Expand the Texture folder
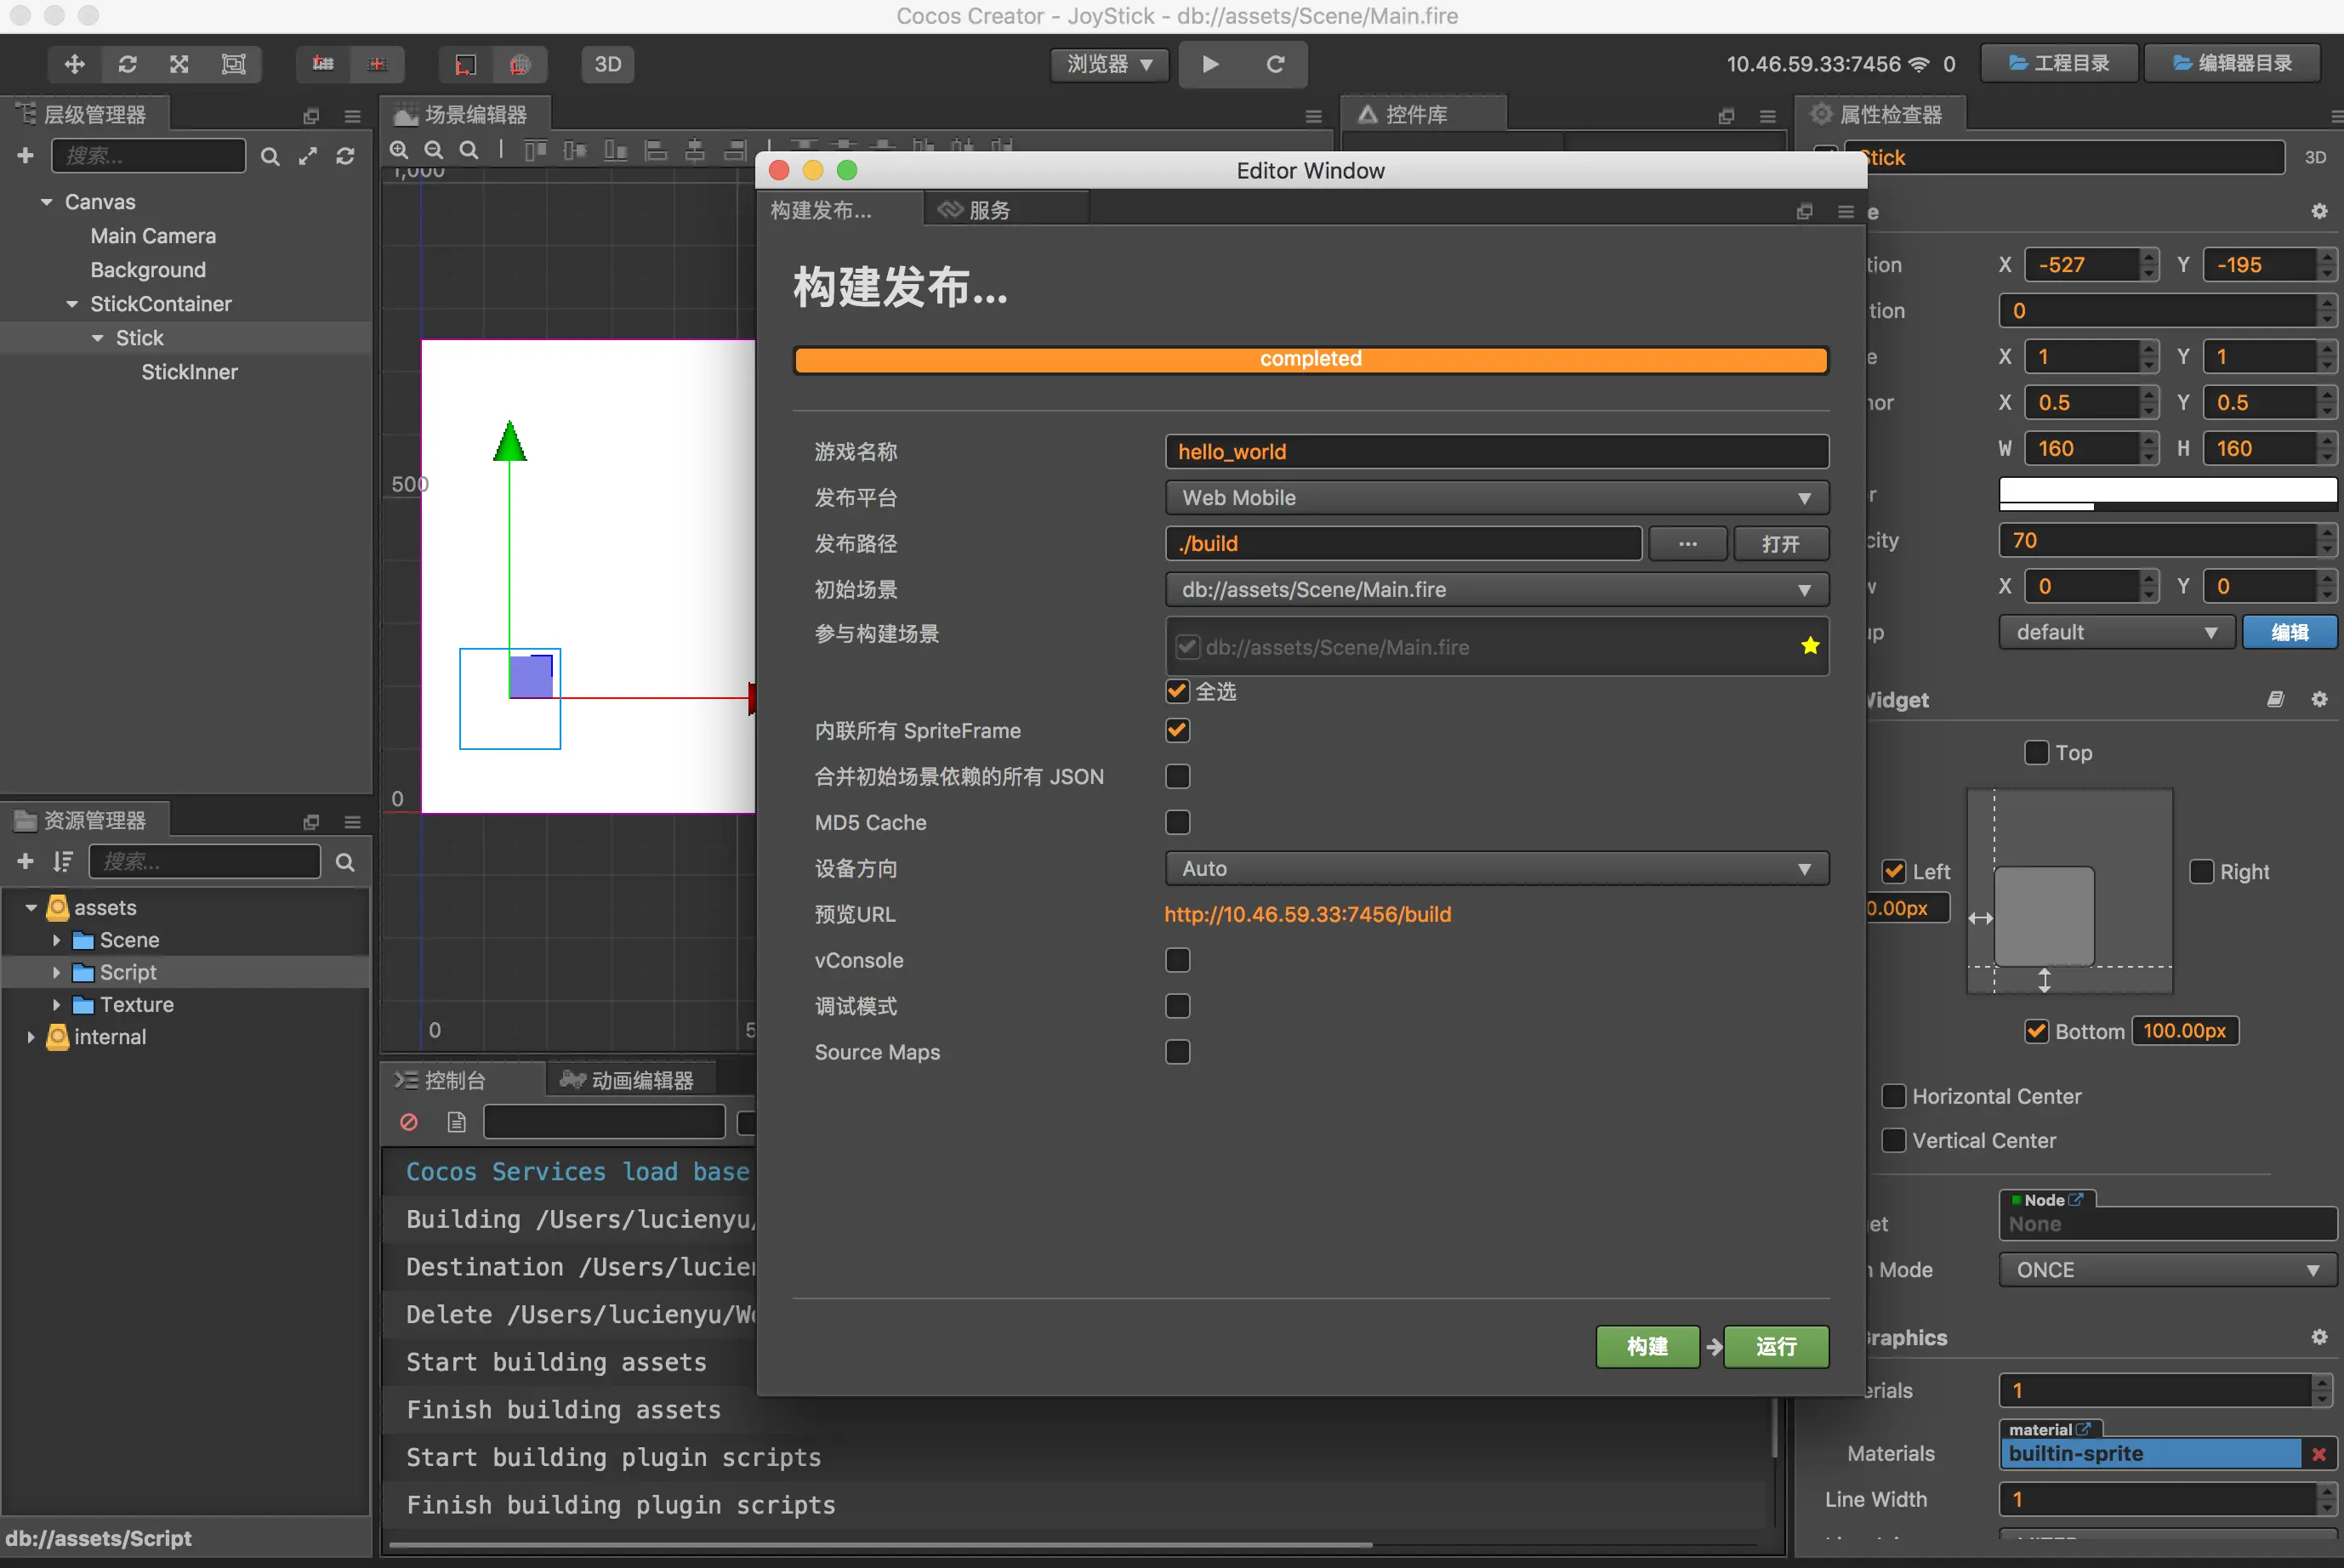Screen dimensions: 2344x1568 57,1004
